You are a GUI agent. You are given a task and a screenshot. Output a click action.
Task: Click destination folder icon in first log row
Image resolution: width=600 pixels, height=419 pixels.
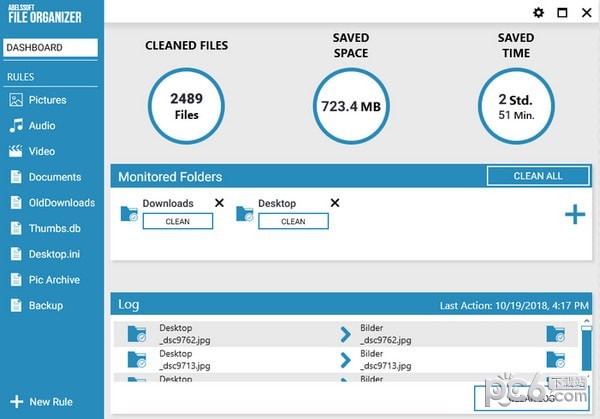[x=555, y=334]
